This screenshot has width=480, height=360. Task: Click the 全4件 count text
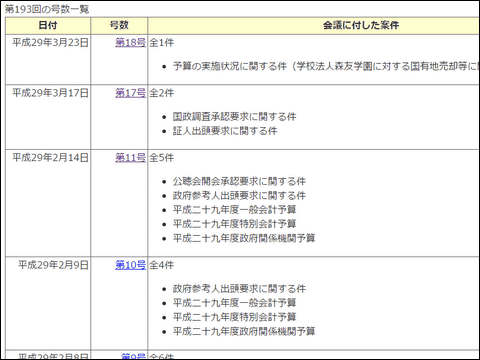[x=161, y=265]
